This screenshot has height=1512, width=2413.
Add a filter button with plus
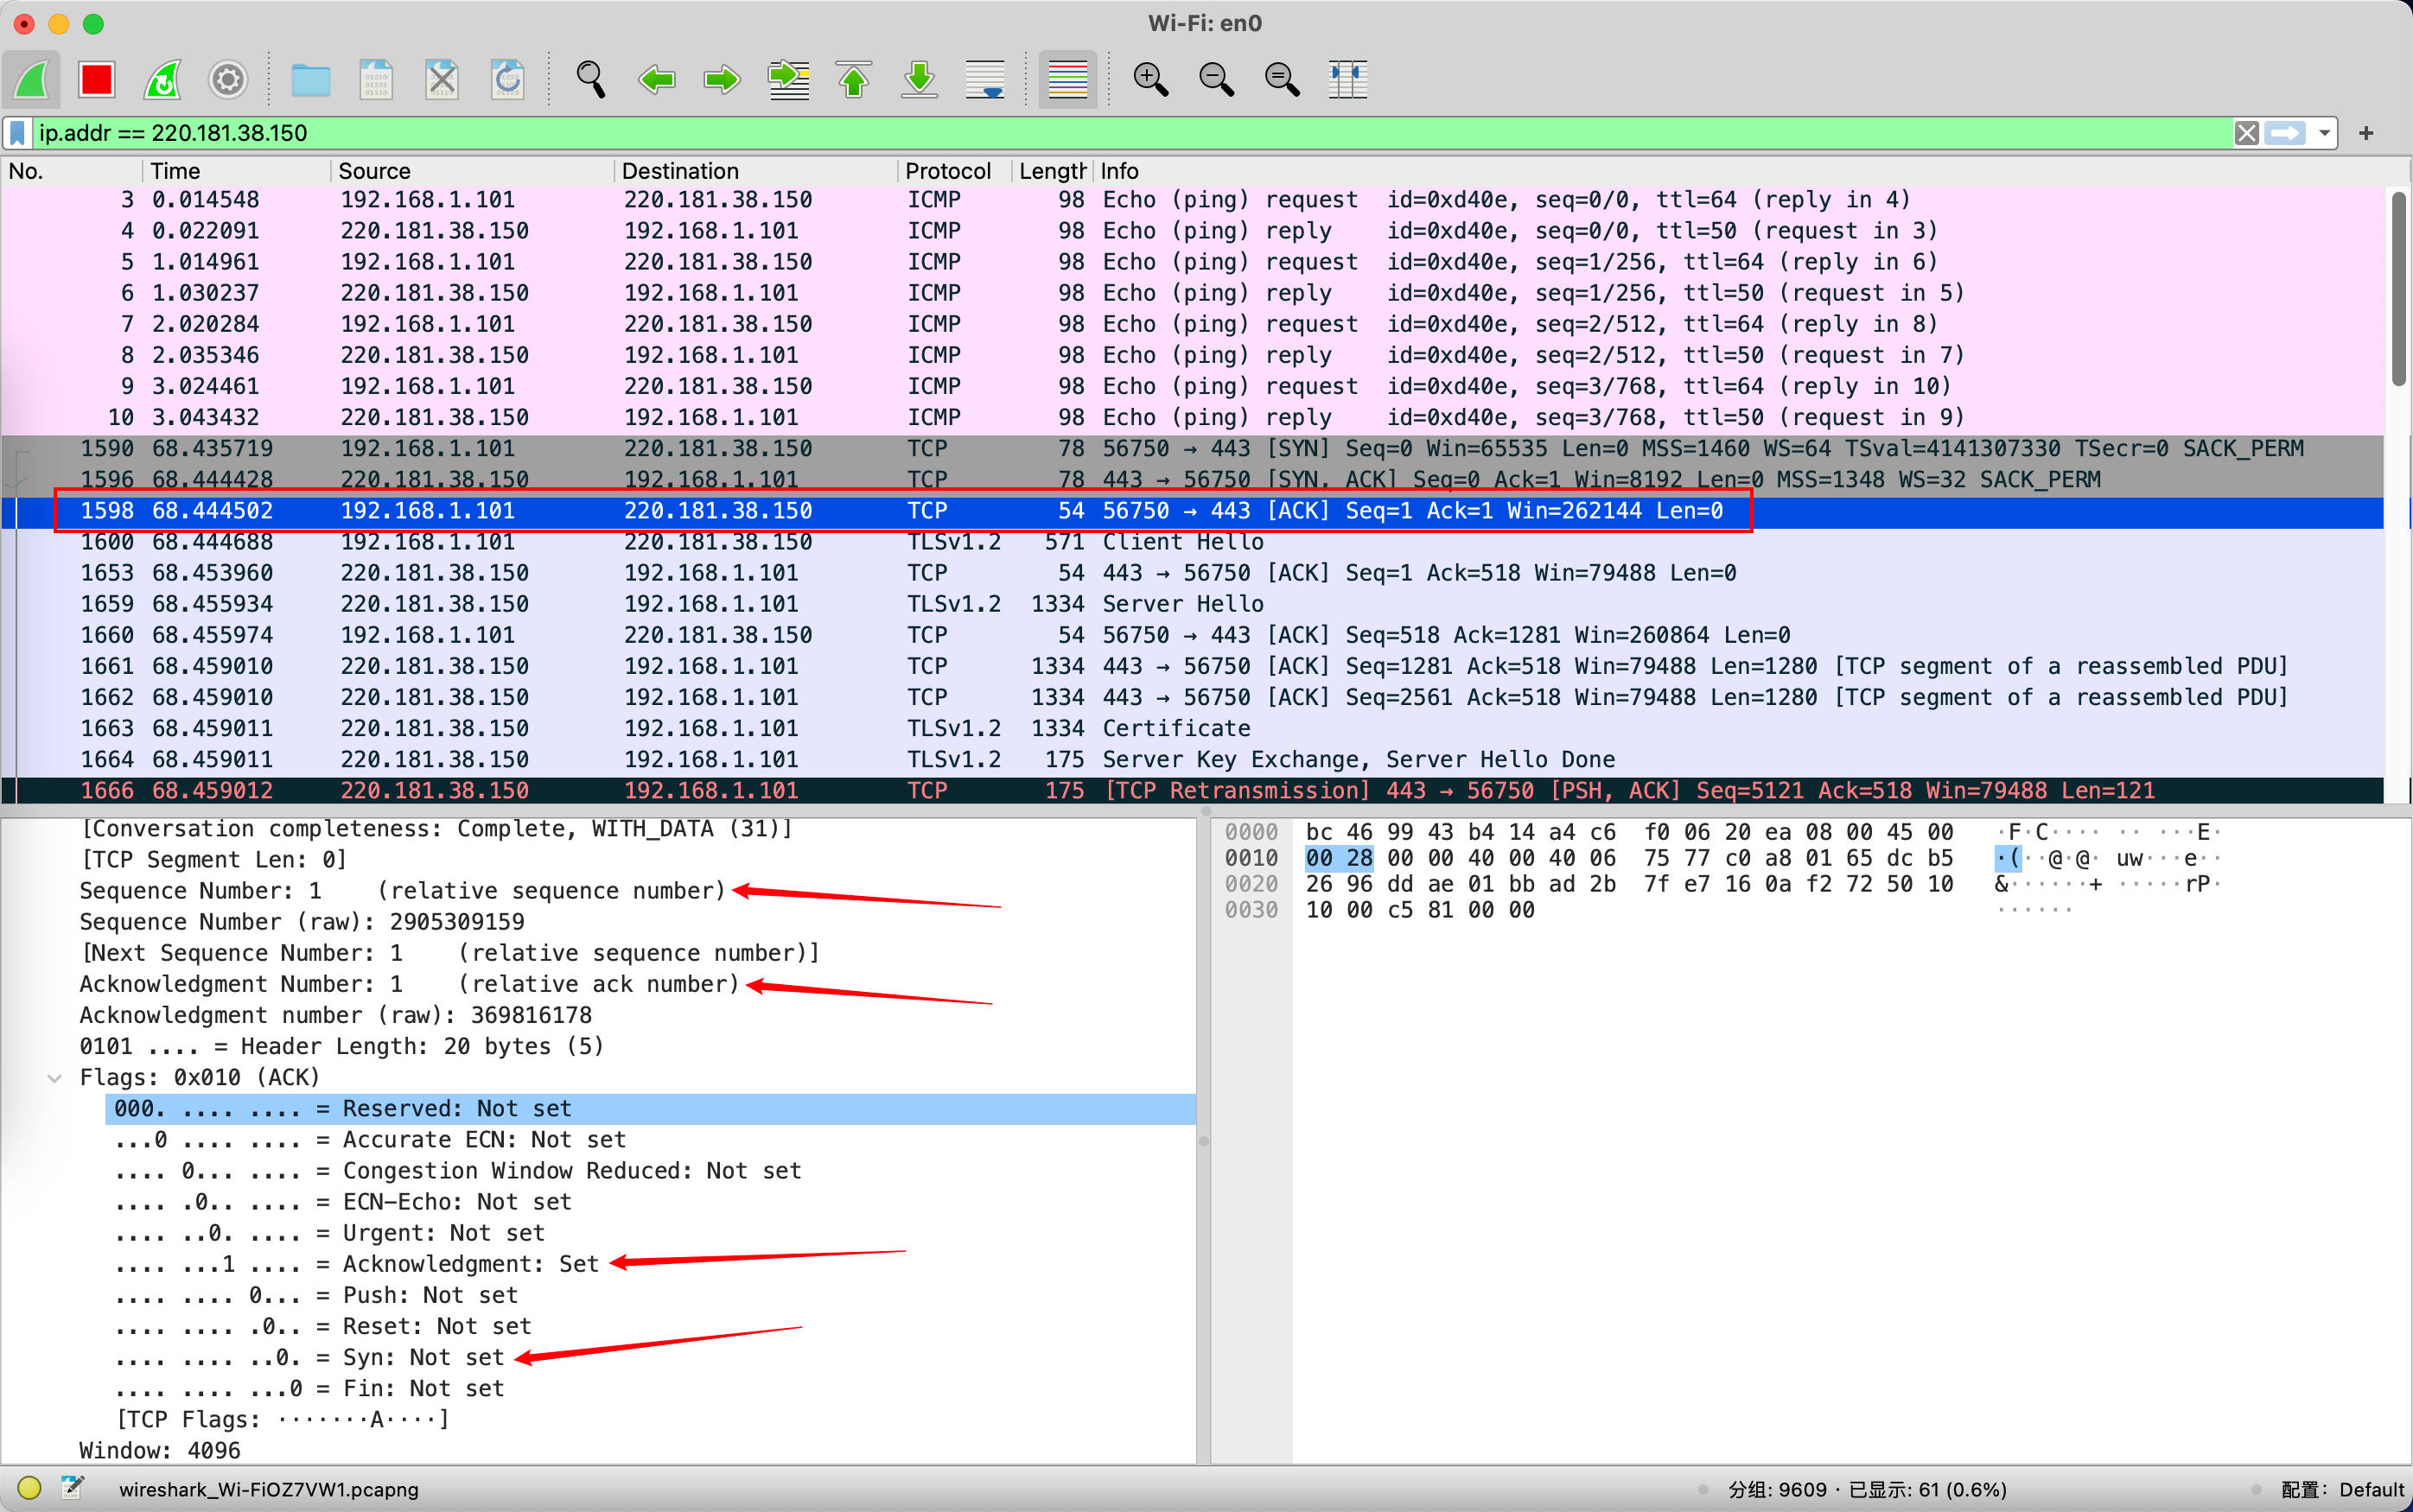pos(2366,133)
